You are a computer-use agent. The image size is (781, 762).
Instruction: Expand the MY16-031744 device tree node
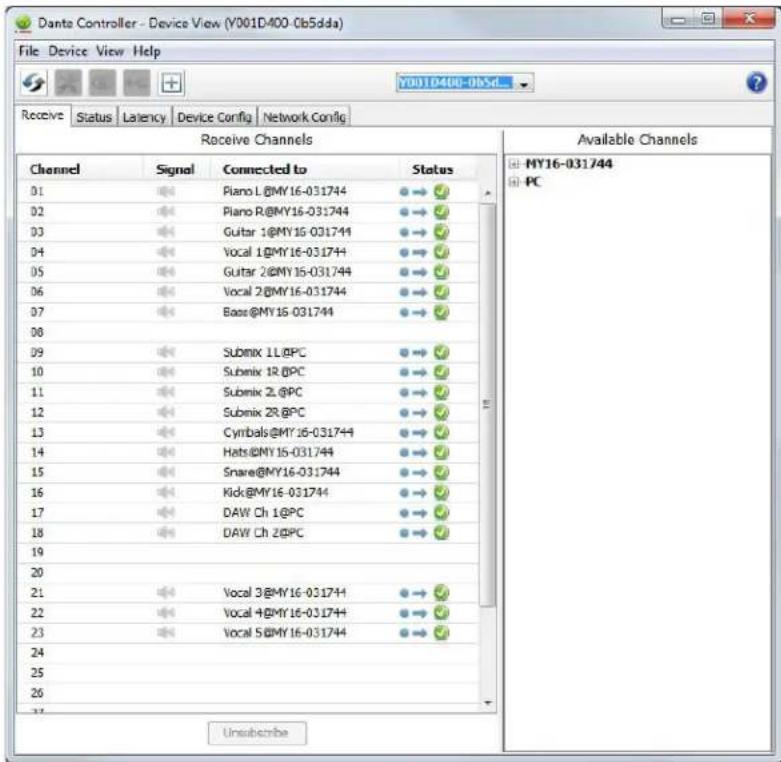coord(515,164)
